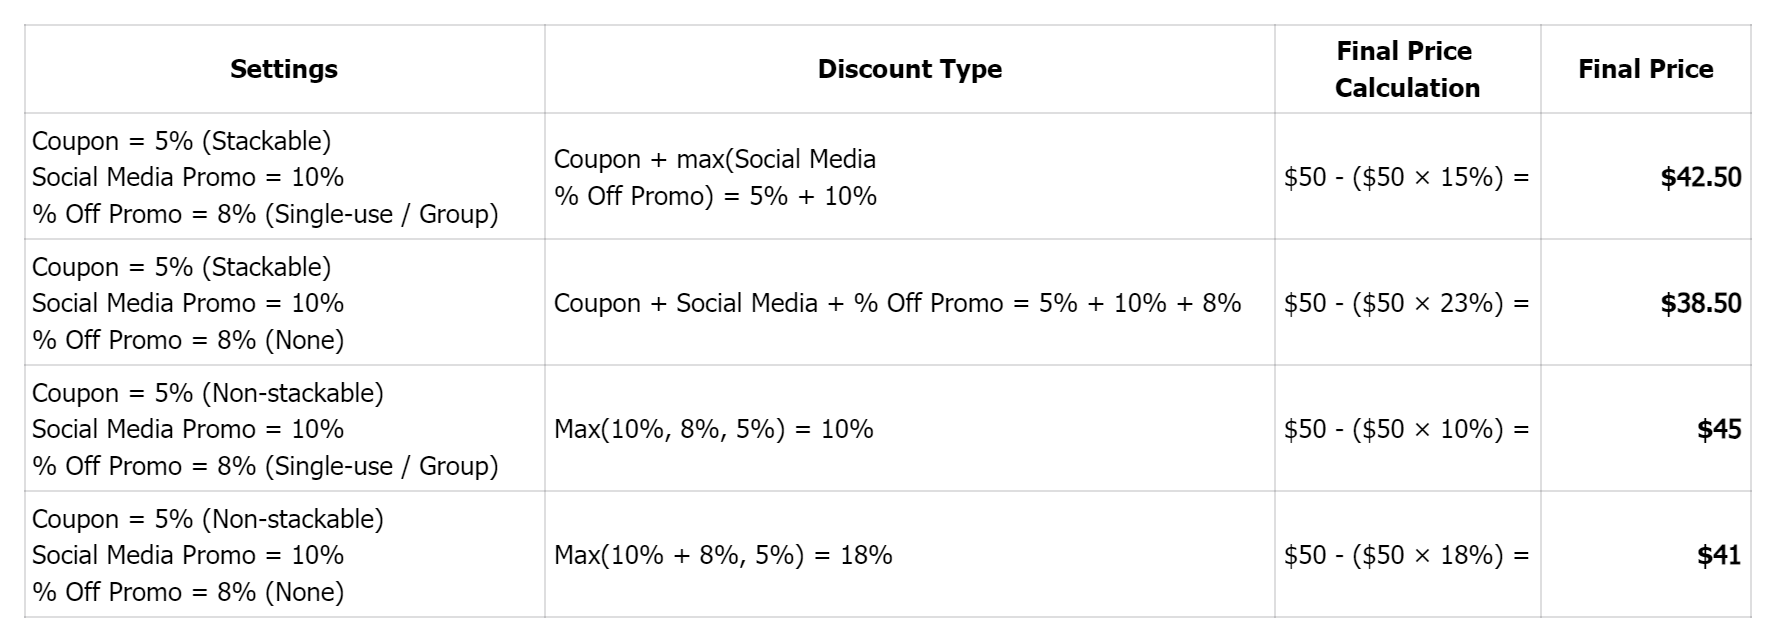The height and width of the screenshot is (642, 1776).
Task: Click the Coupon + max(Social Media discount cell
Action: coord(910,177)
